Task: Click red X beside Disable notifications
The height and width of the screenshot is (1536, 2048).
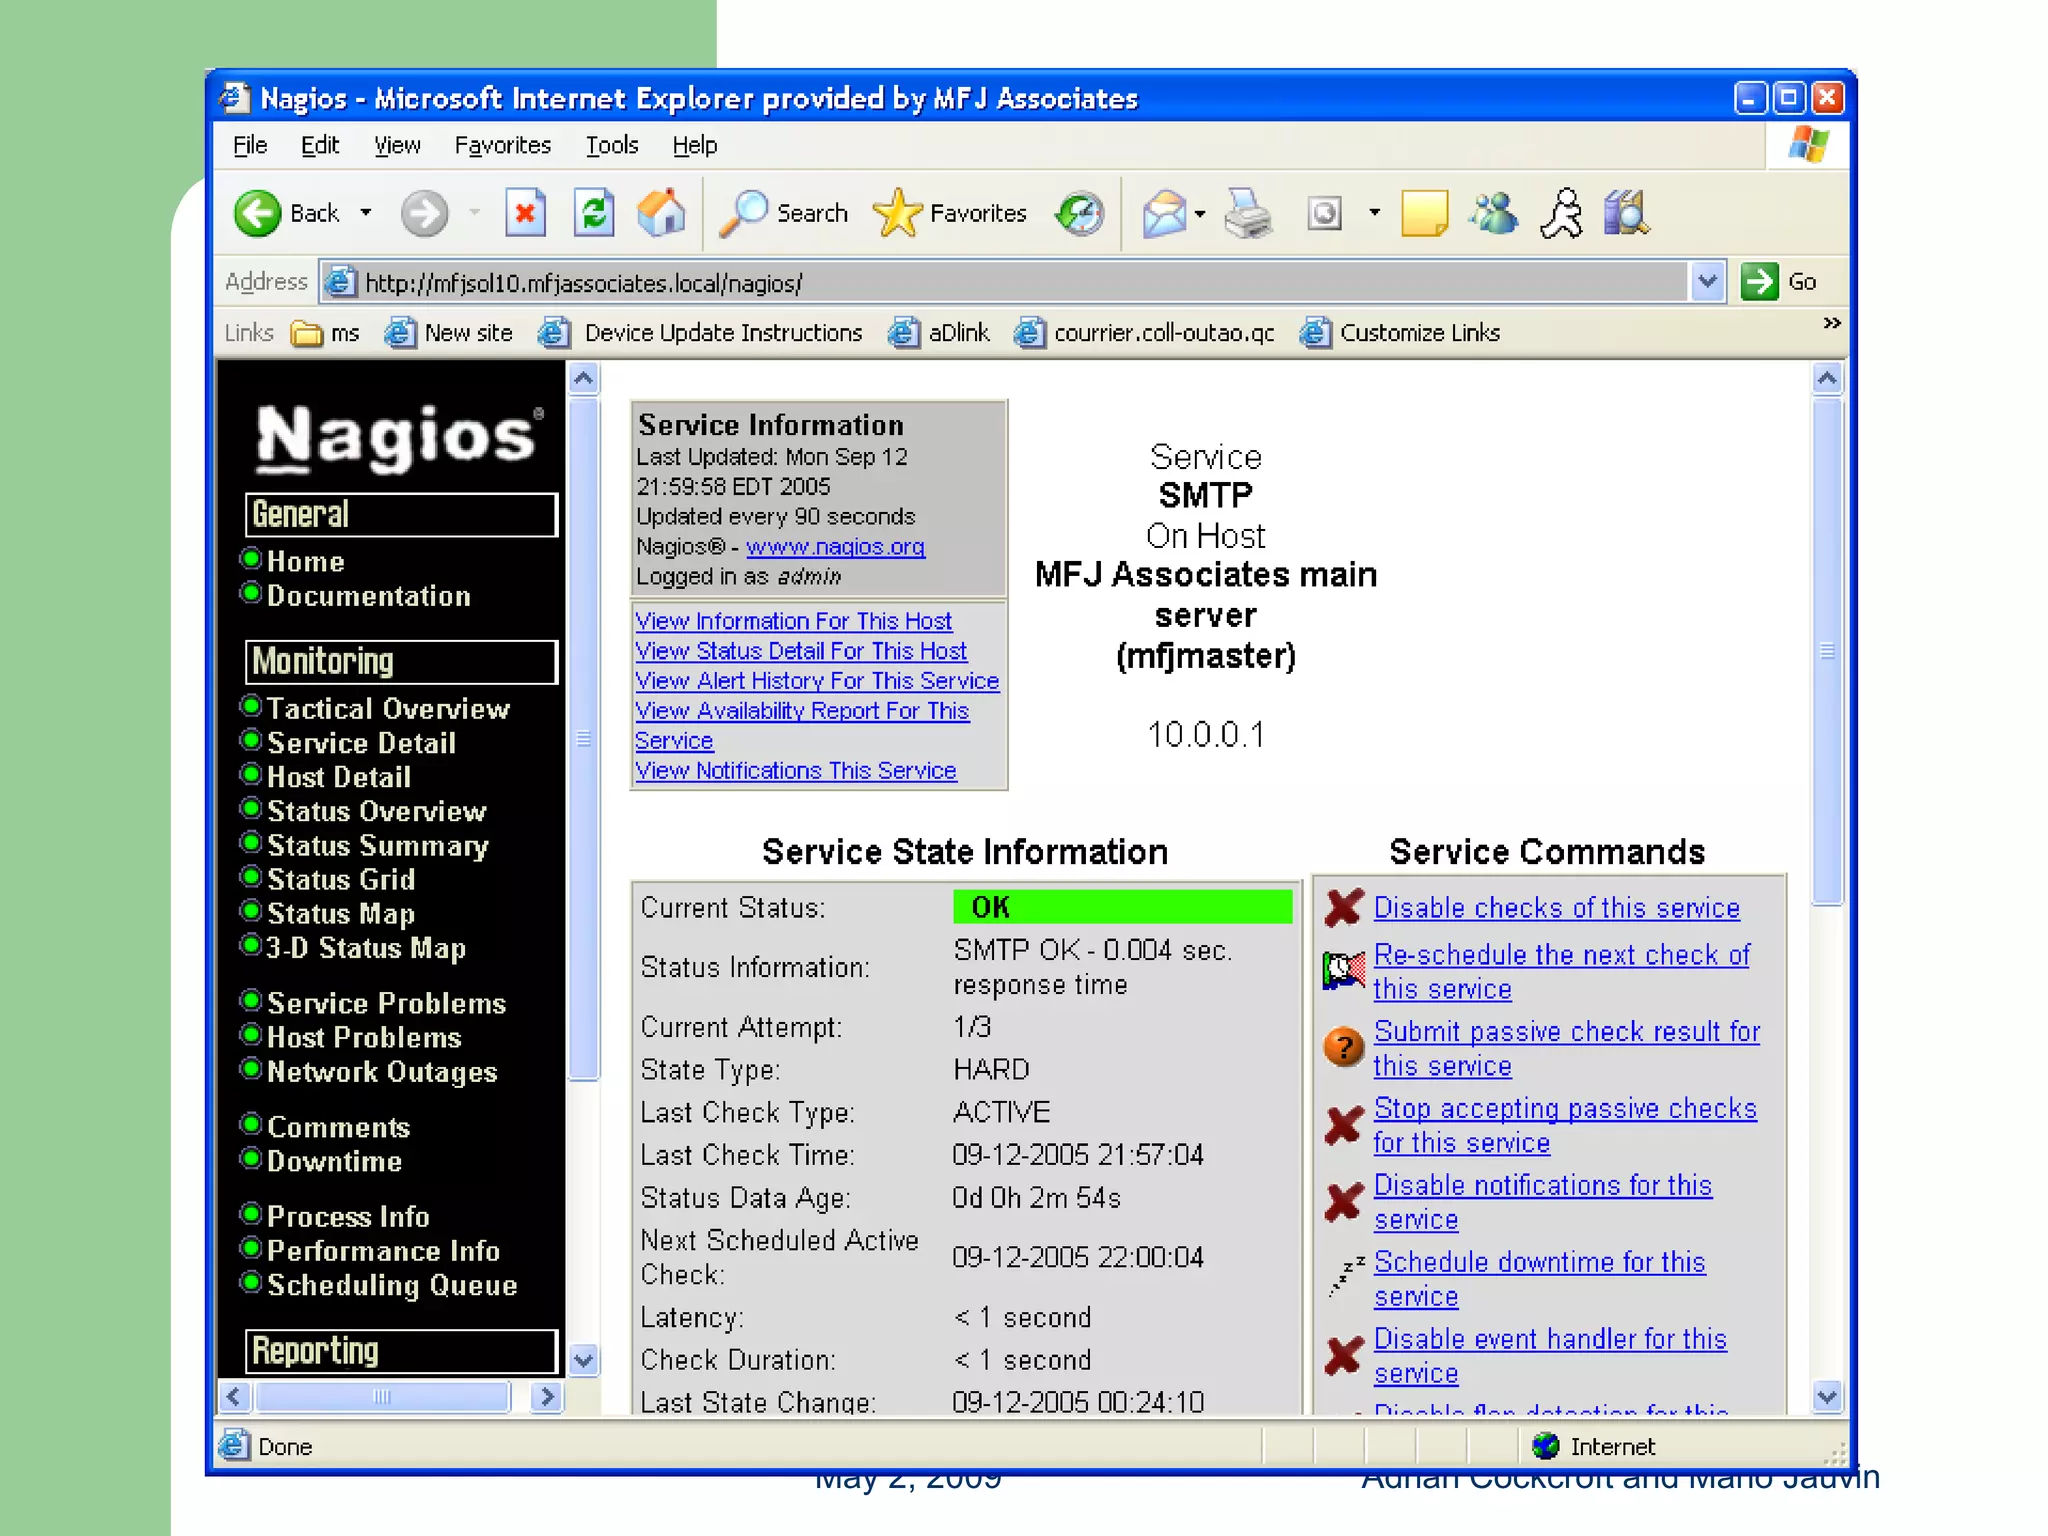Action: pos(1343,1202)
